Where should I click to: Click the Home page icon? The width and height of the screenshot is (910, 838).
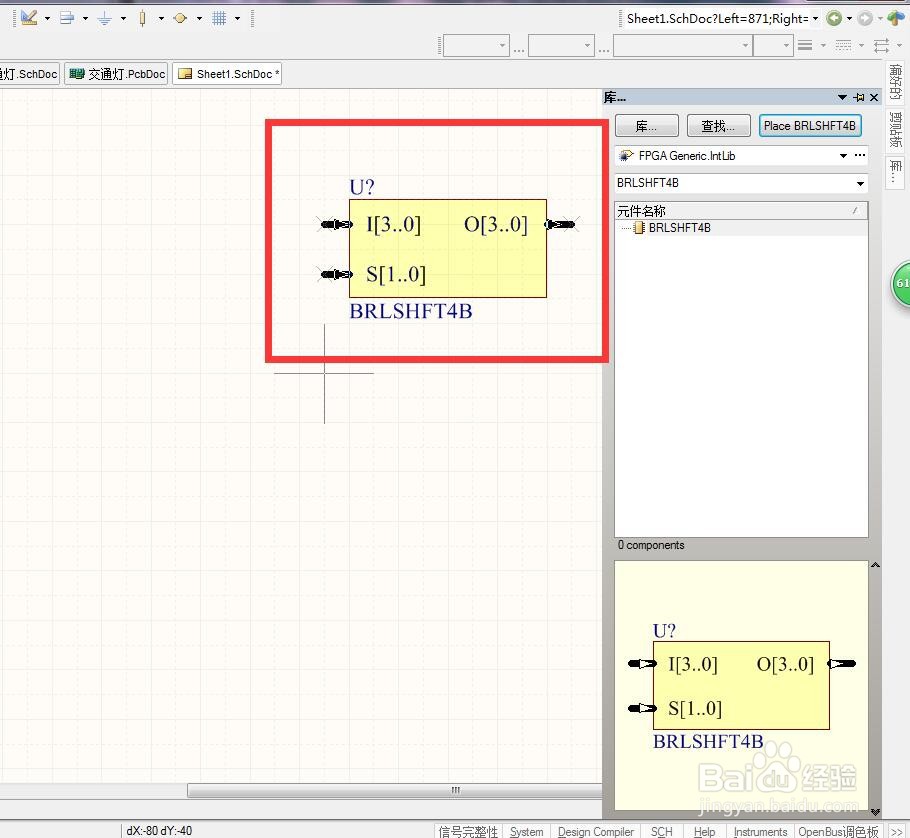pos(895,19)
